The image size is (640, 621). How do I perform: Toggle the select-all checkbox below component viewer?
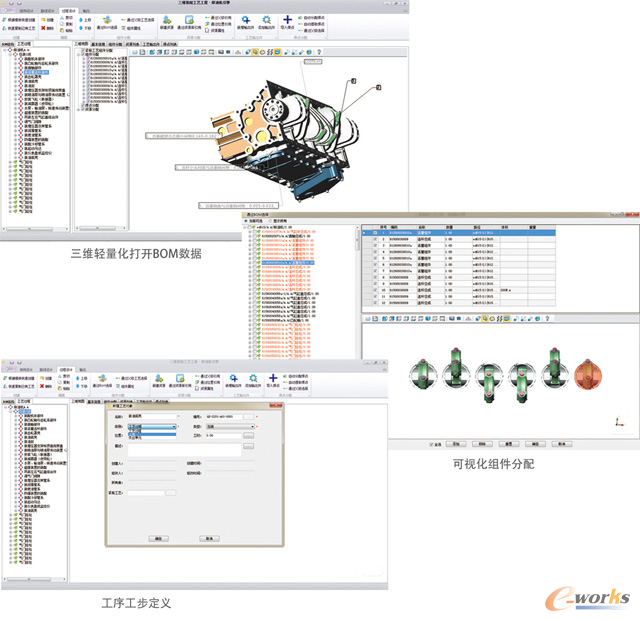tap(431, 444)
